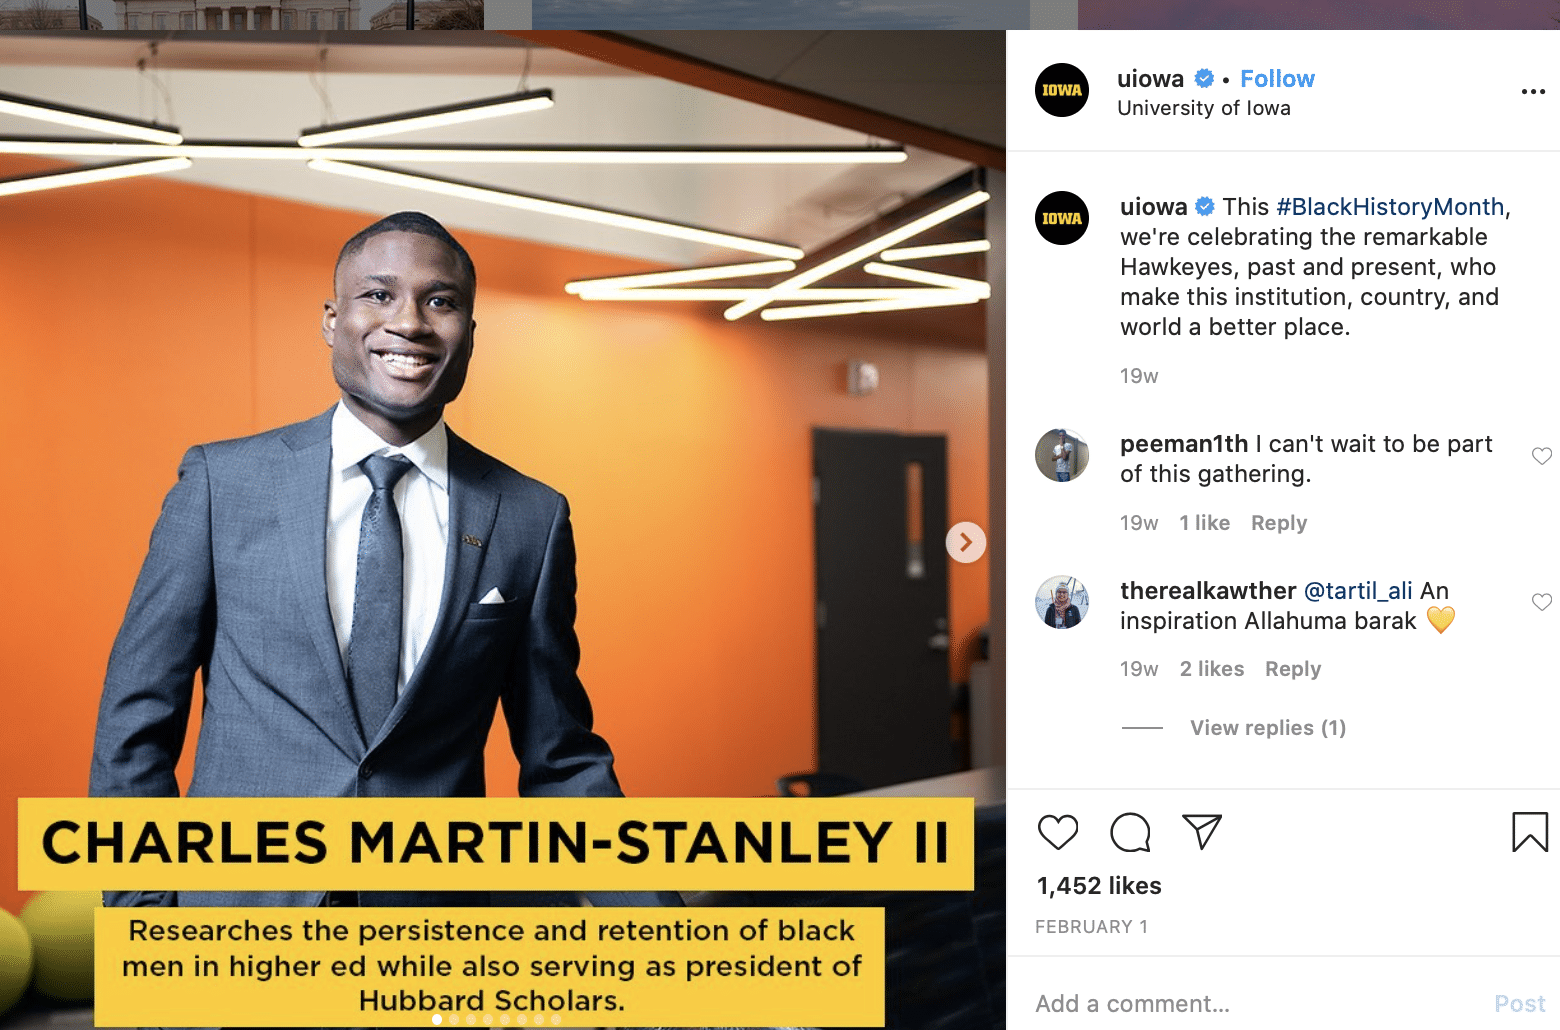Open therealkawther's profile picture
1560x1030 pixels.
coord(1062,602)
